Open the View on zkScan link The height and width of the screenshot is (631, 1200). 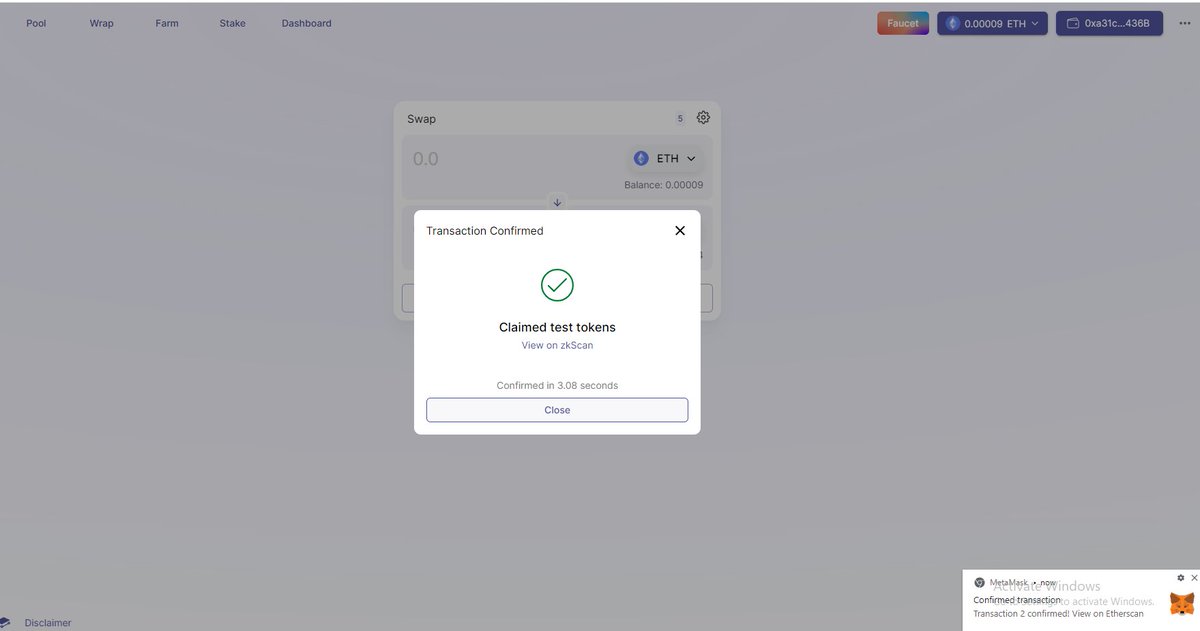point(557,345)
